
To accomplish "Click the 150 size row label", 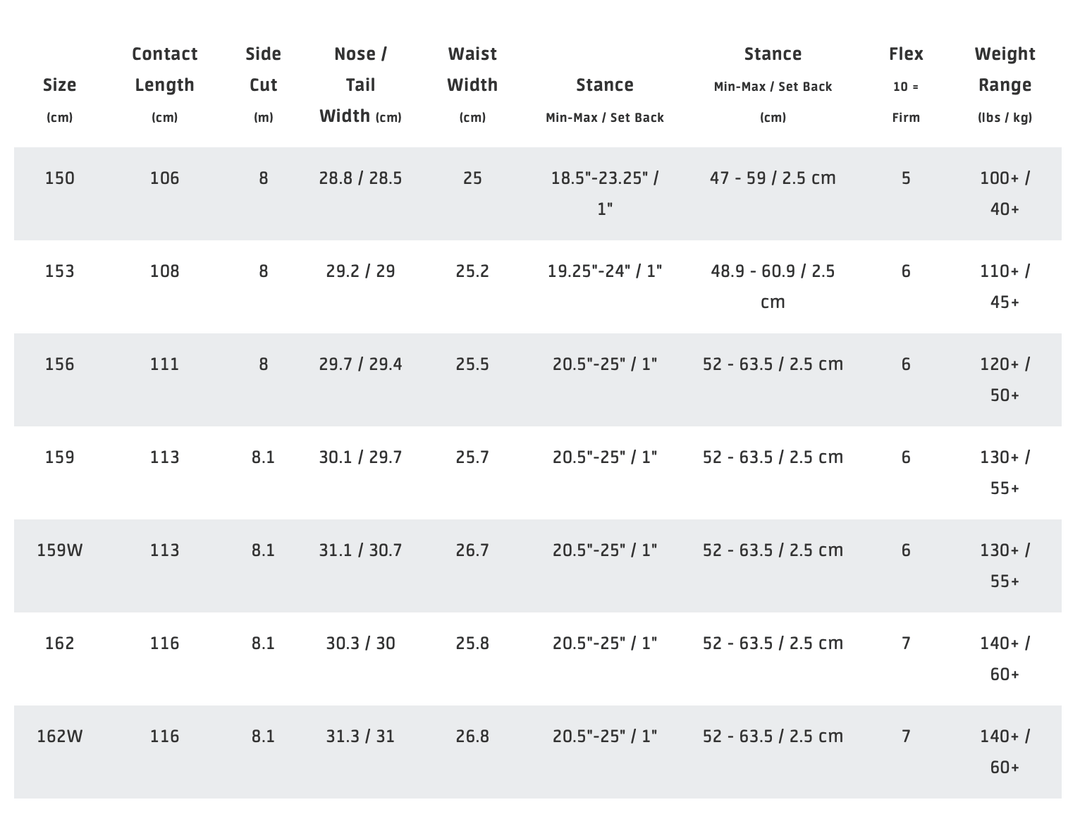I will [60, 178].
